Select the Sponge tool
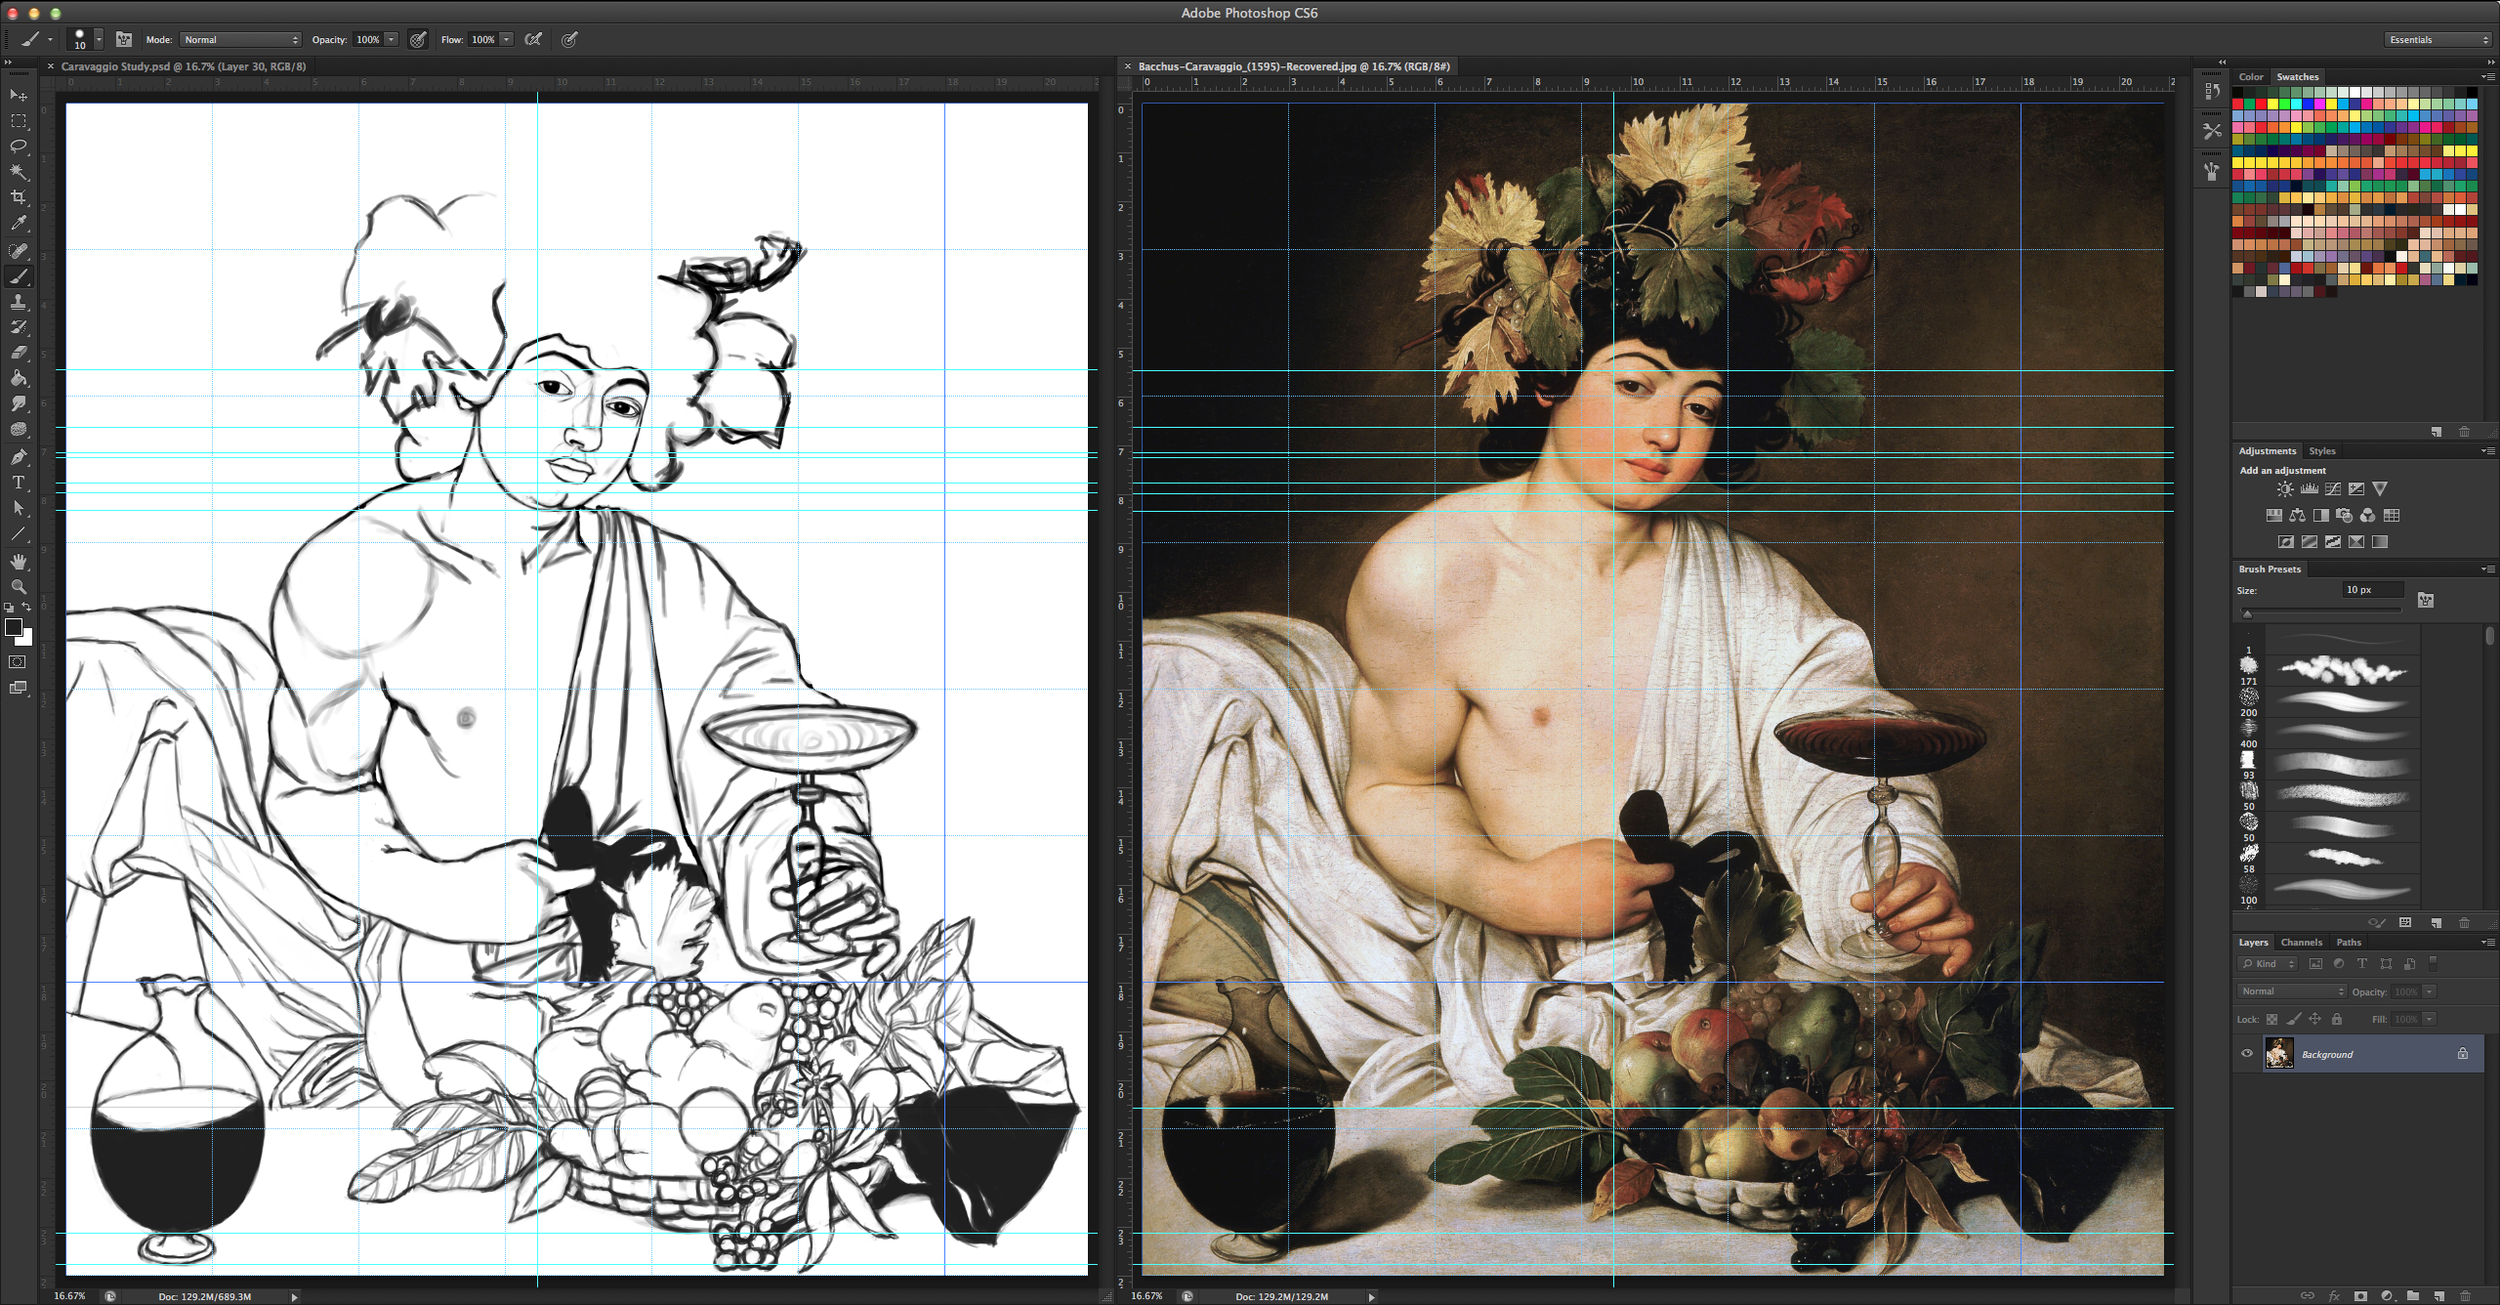 18,430
